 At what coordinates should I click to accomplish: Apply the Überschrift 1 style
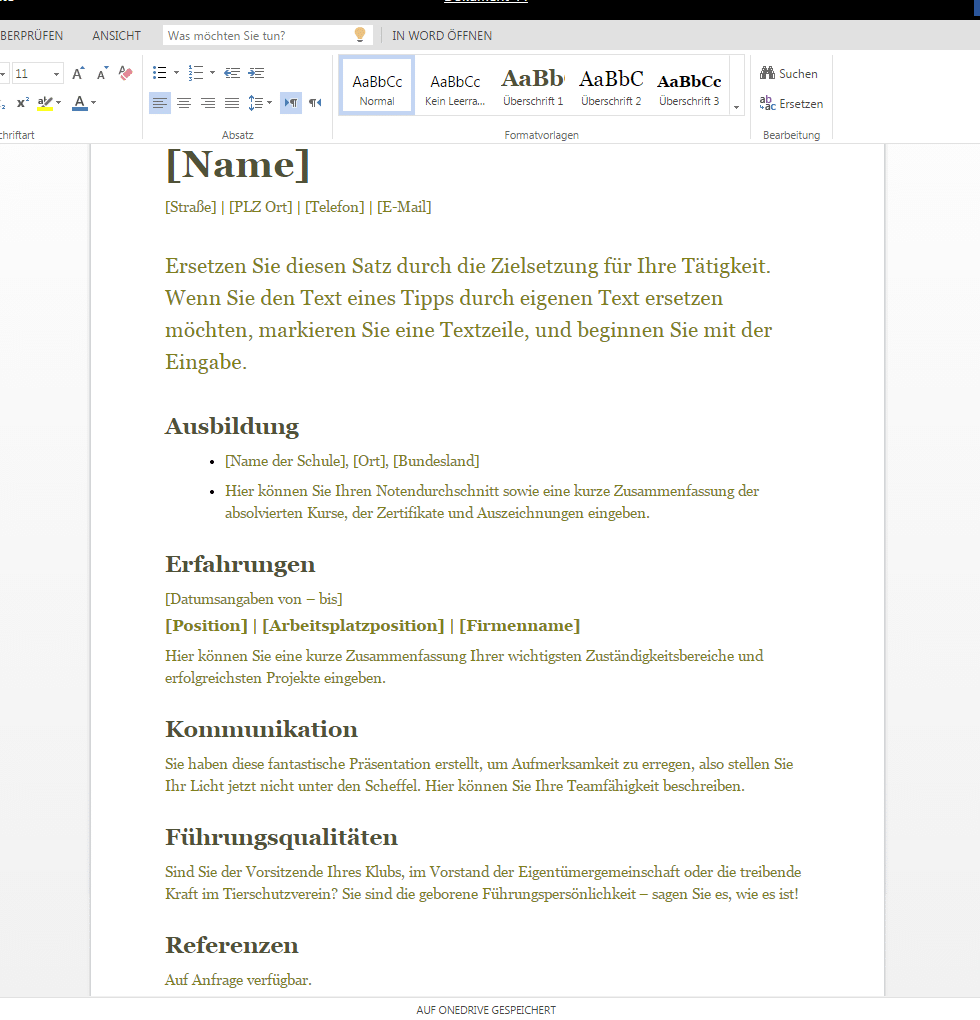533,86
